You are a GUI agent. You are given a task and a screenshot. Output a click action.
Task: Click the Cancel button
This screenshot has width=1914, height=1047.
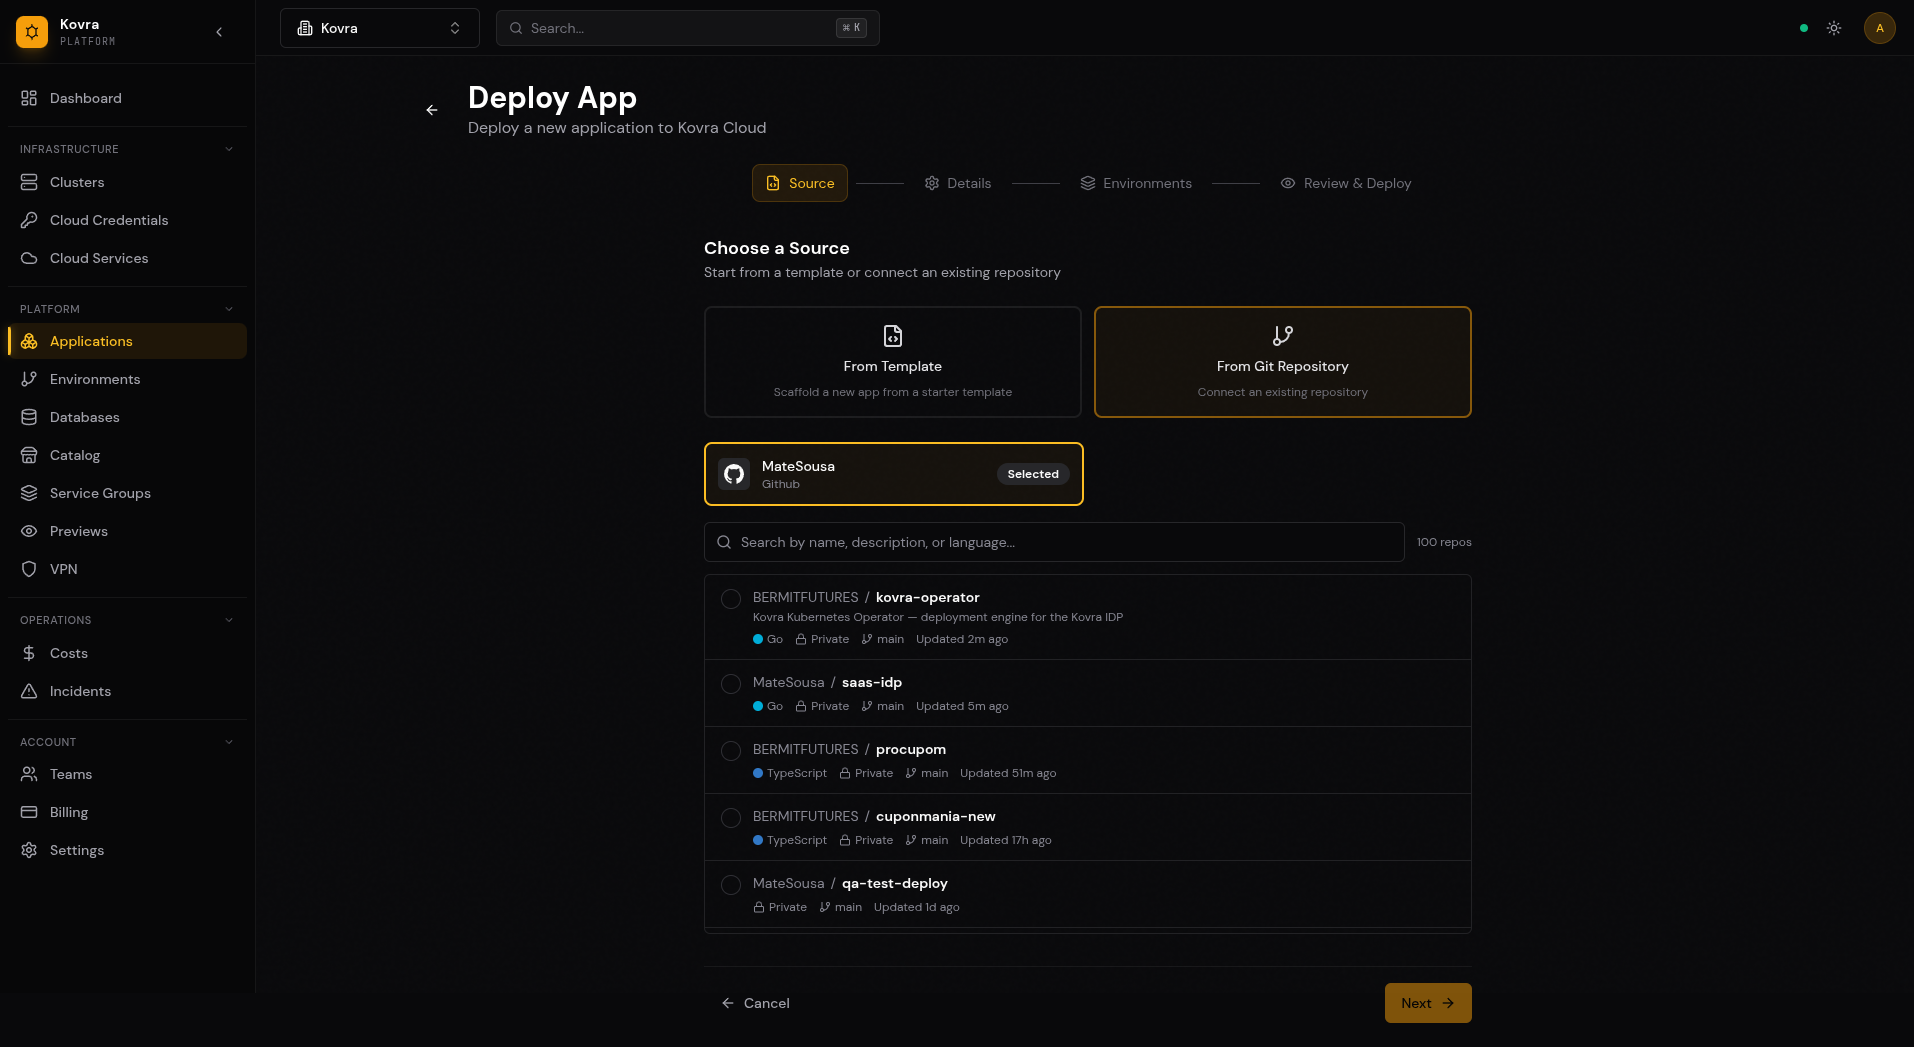pyautogui.click(x=756, y=1003)
